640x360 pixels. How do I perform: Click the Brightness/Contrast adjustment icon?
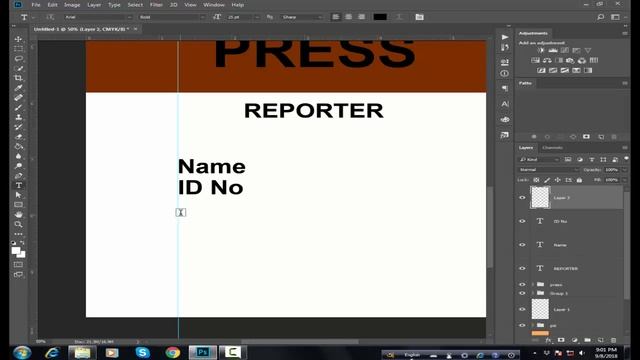(x=541, y=51)
